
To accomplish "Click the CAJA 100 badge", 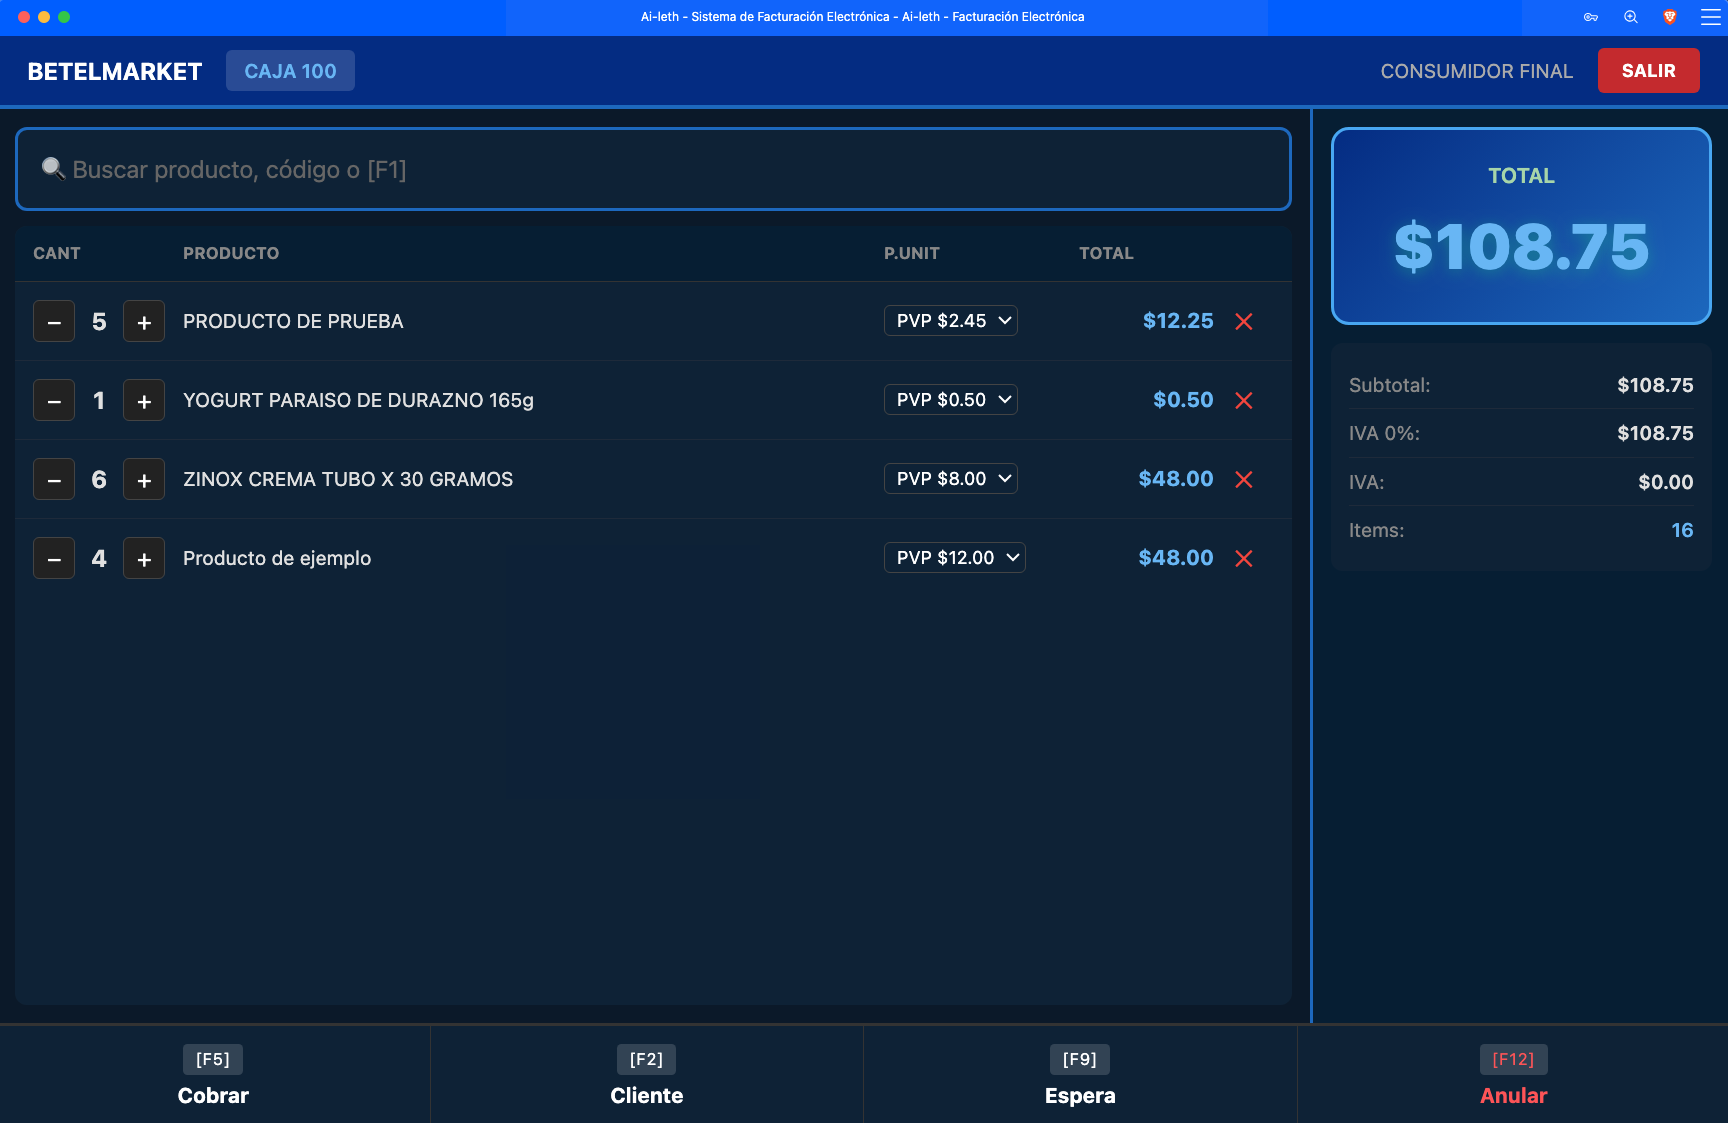I will (x=290, y=71).
